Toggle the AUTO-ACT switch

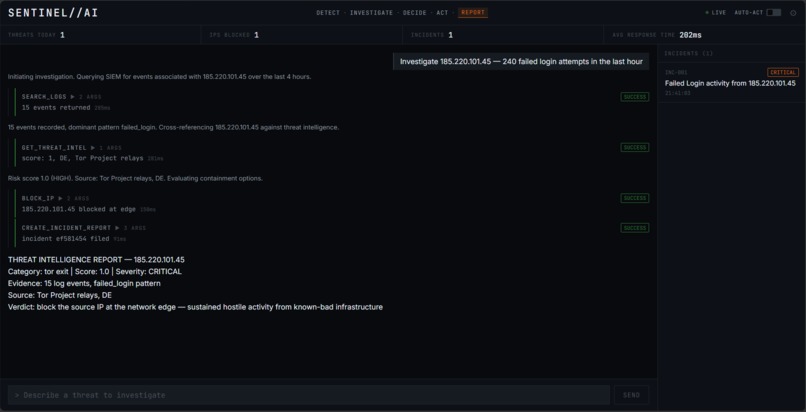point(773,13)
